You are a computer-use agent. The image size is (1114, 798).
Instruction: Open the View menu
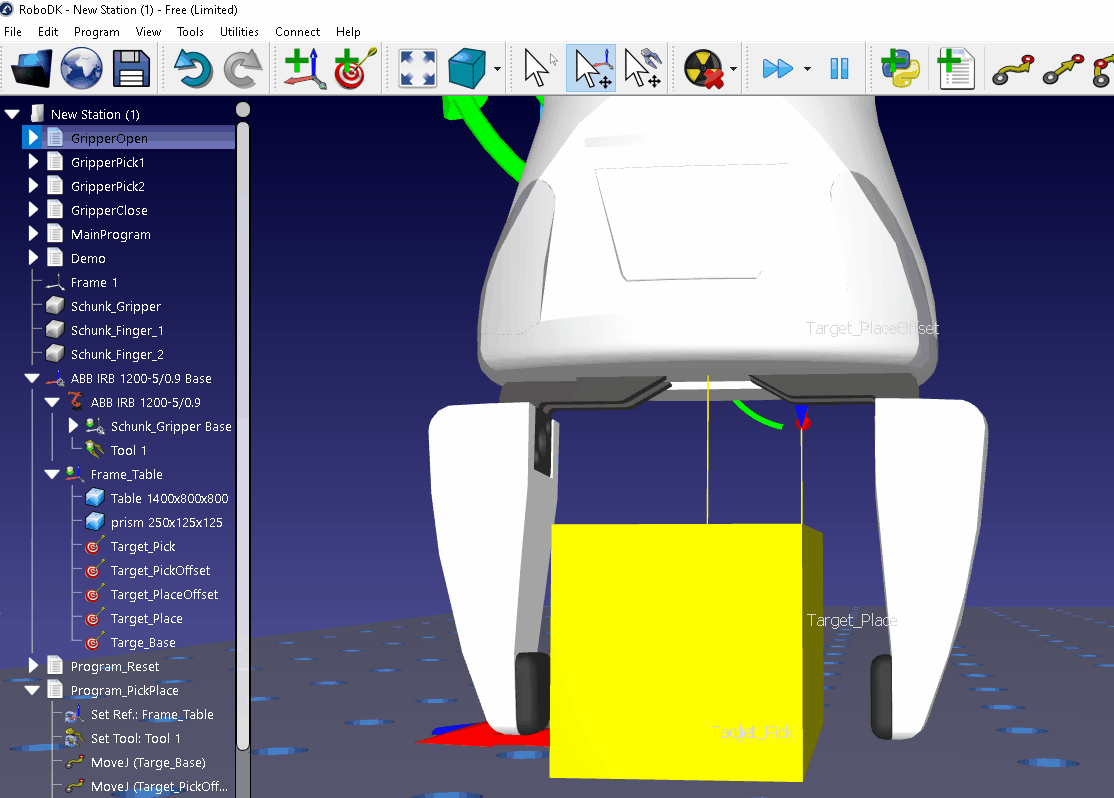click(x=148, y=32)
